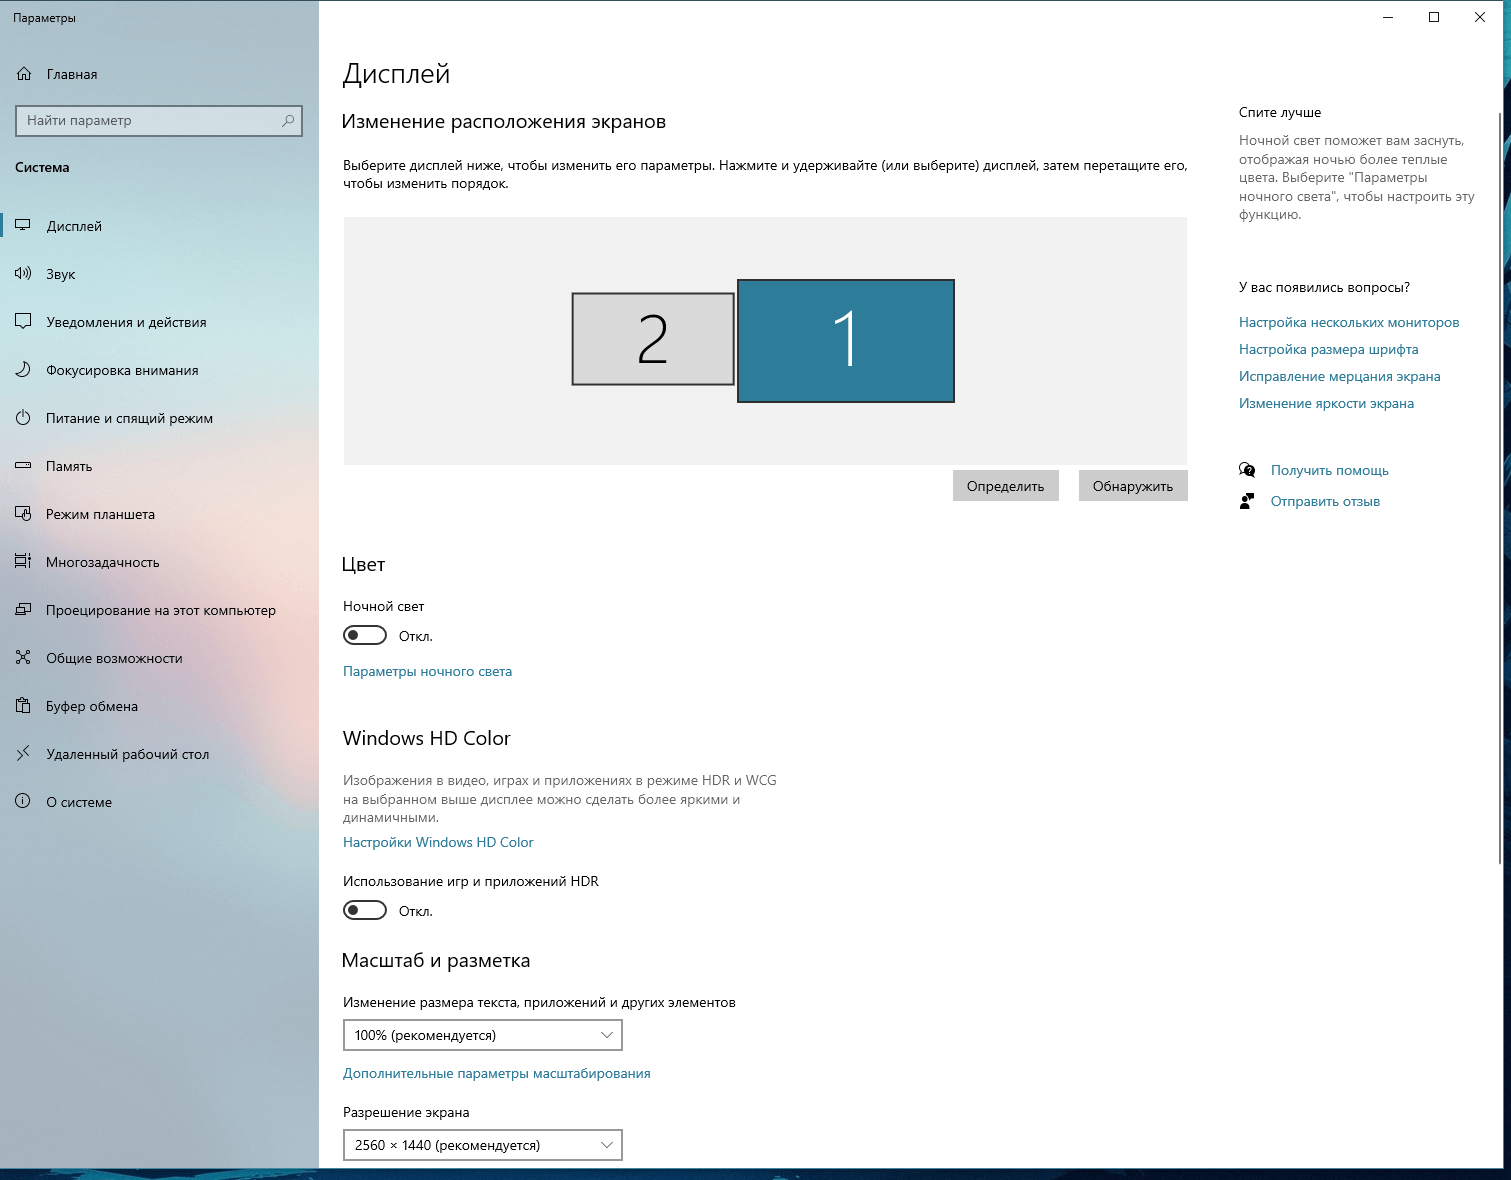Toggle Использование игр и приложений HDR switch

pos(365,911)
